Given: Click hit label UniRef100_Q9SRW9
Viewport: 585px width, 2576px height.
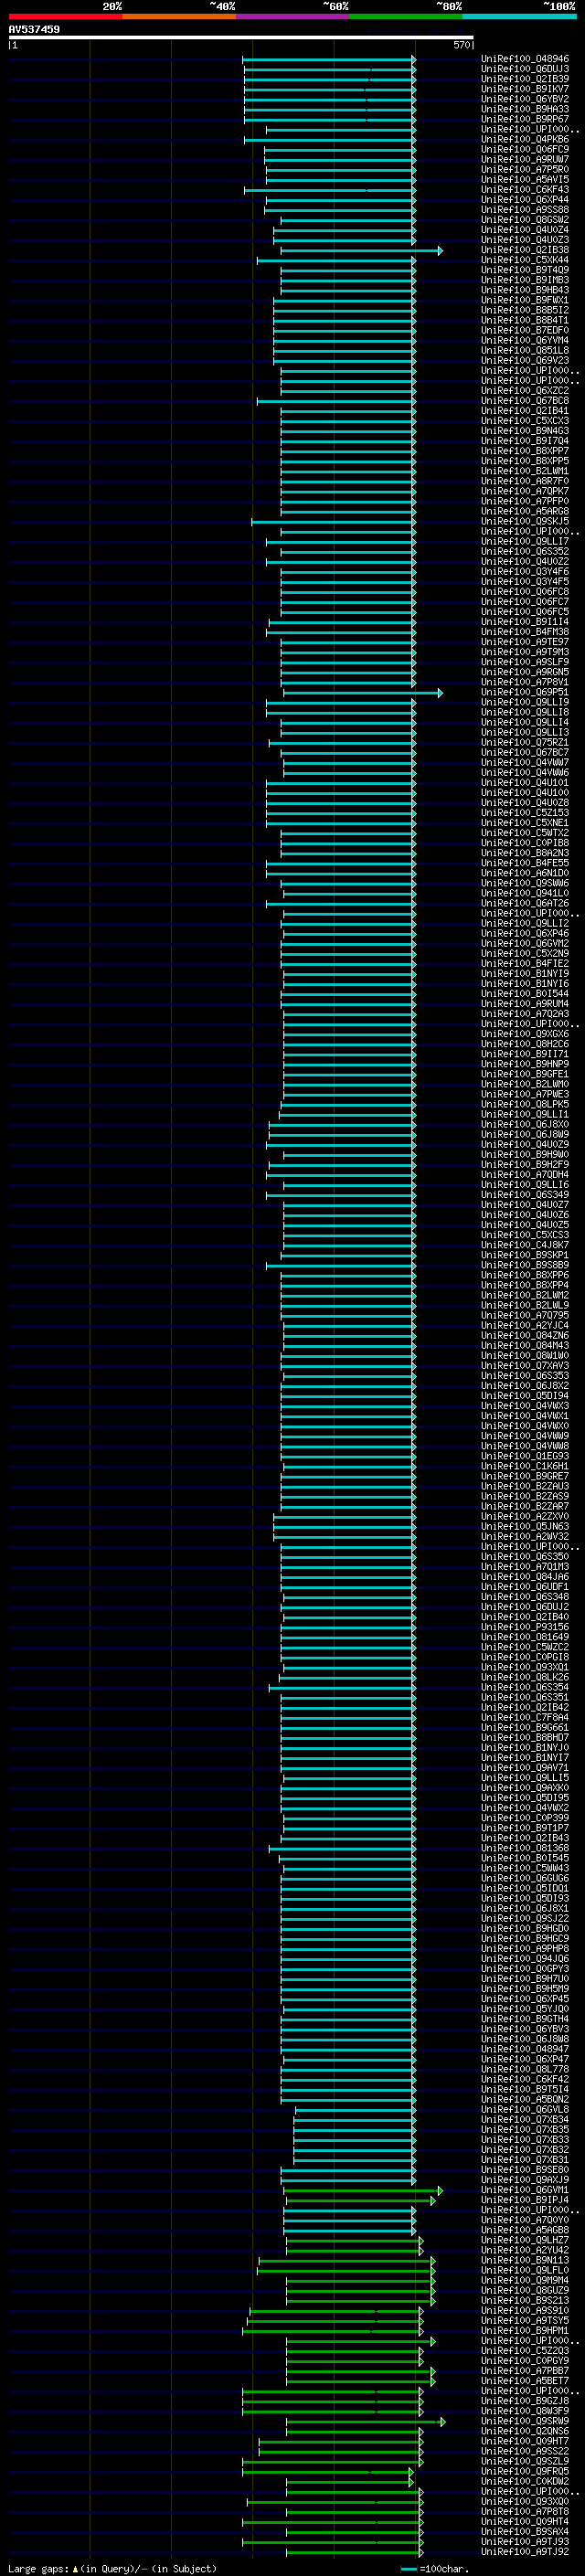Looking at the screenshot, I should tap(525, 2421).
